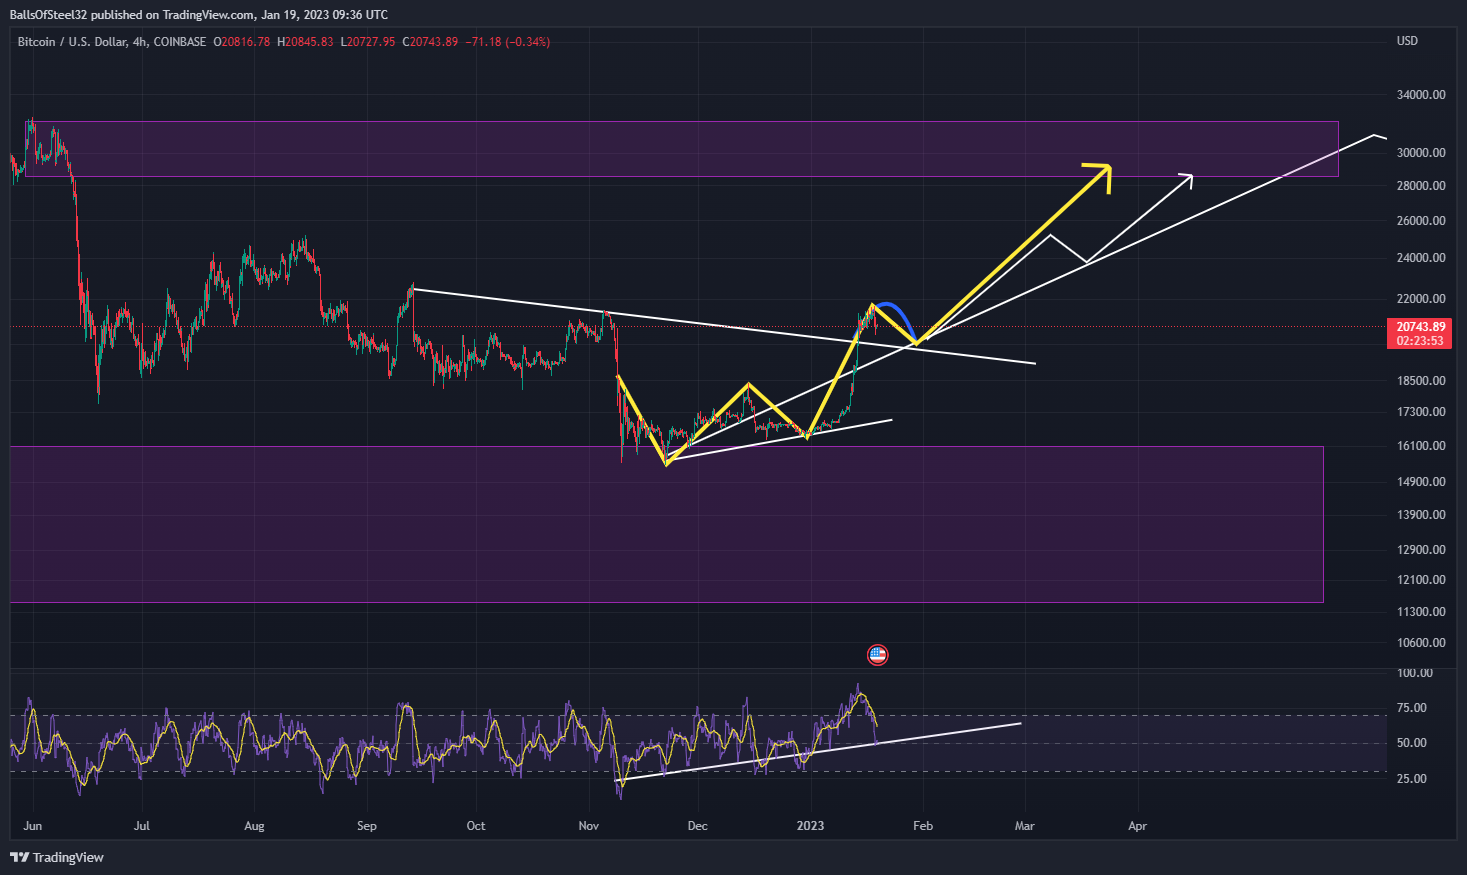
Task: Click the 34000.00 price axis label
Action: coord(1421,95)
